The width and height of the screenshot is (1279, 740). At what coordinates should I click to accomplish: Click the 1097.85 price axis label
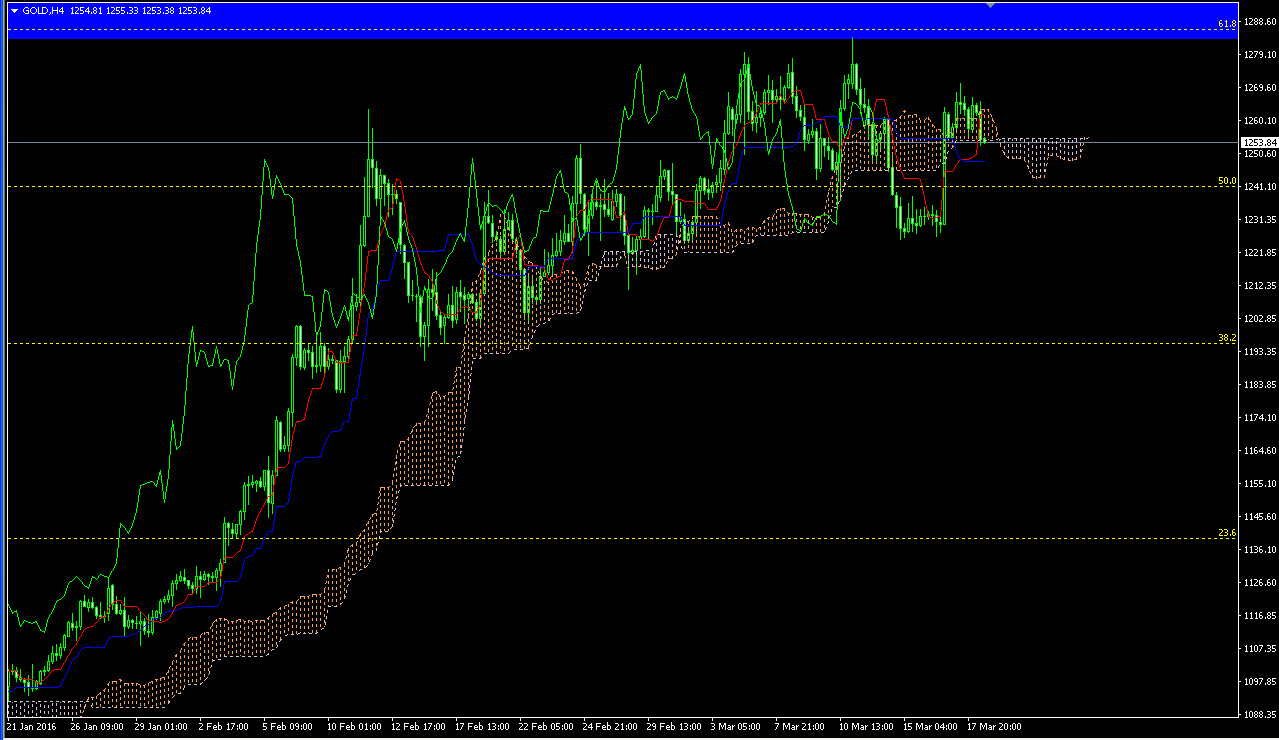[x=1260, y=682]
